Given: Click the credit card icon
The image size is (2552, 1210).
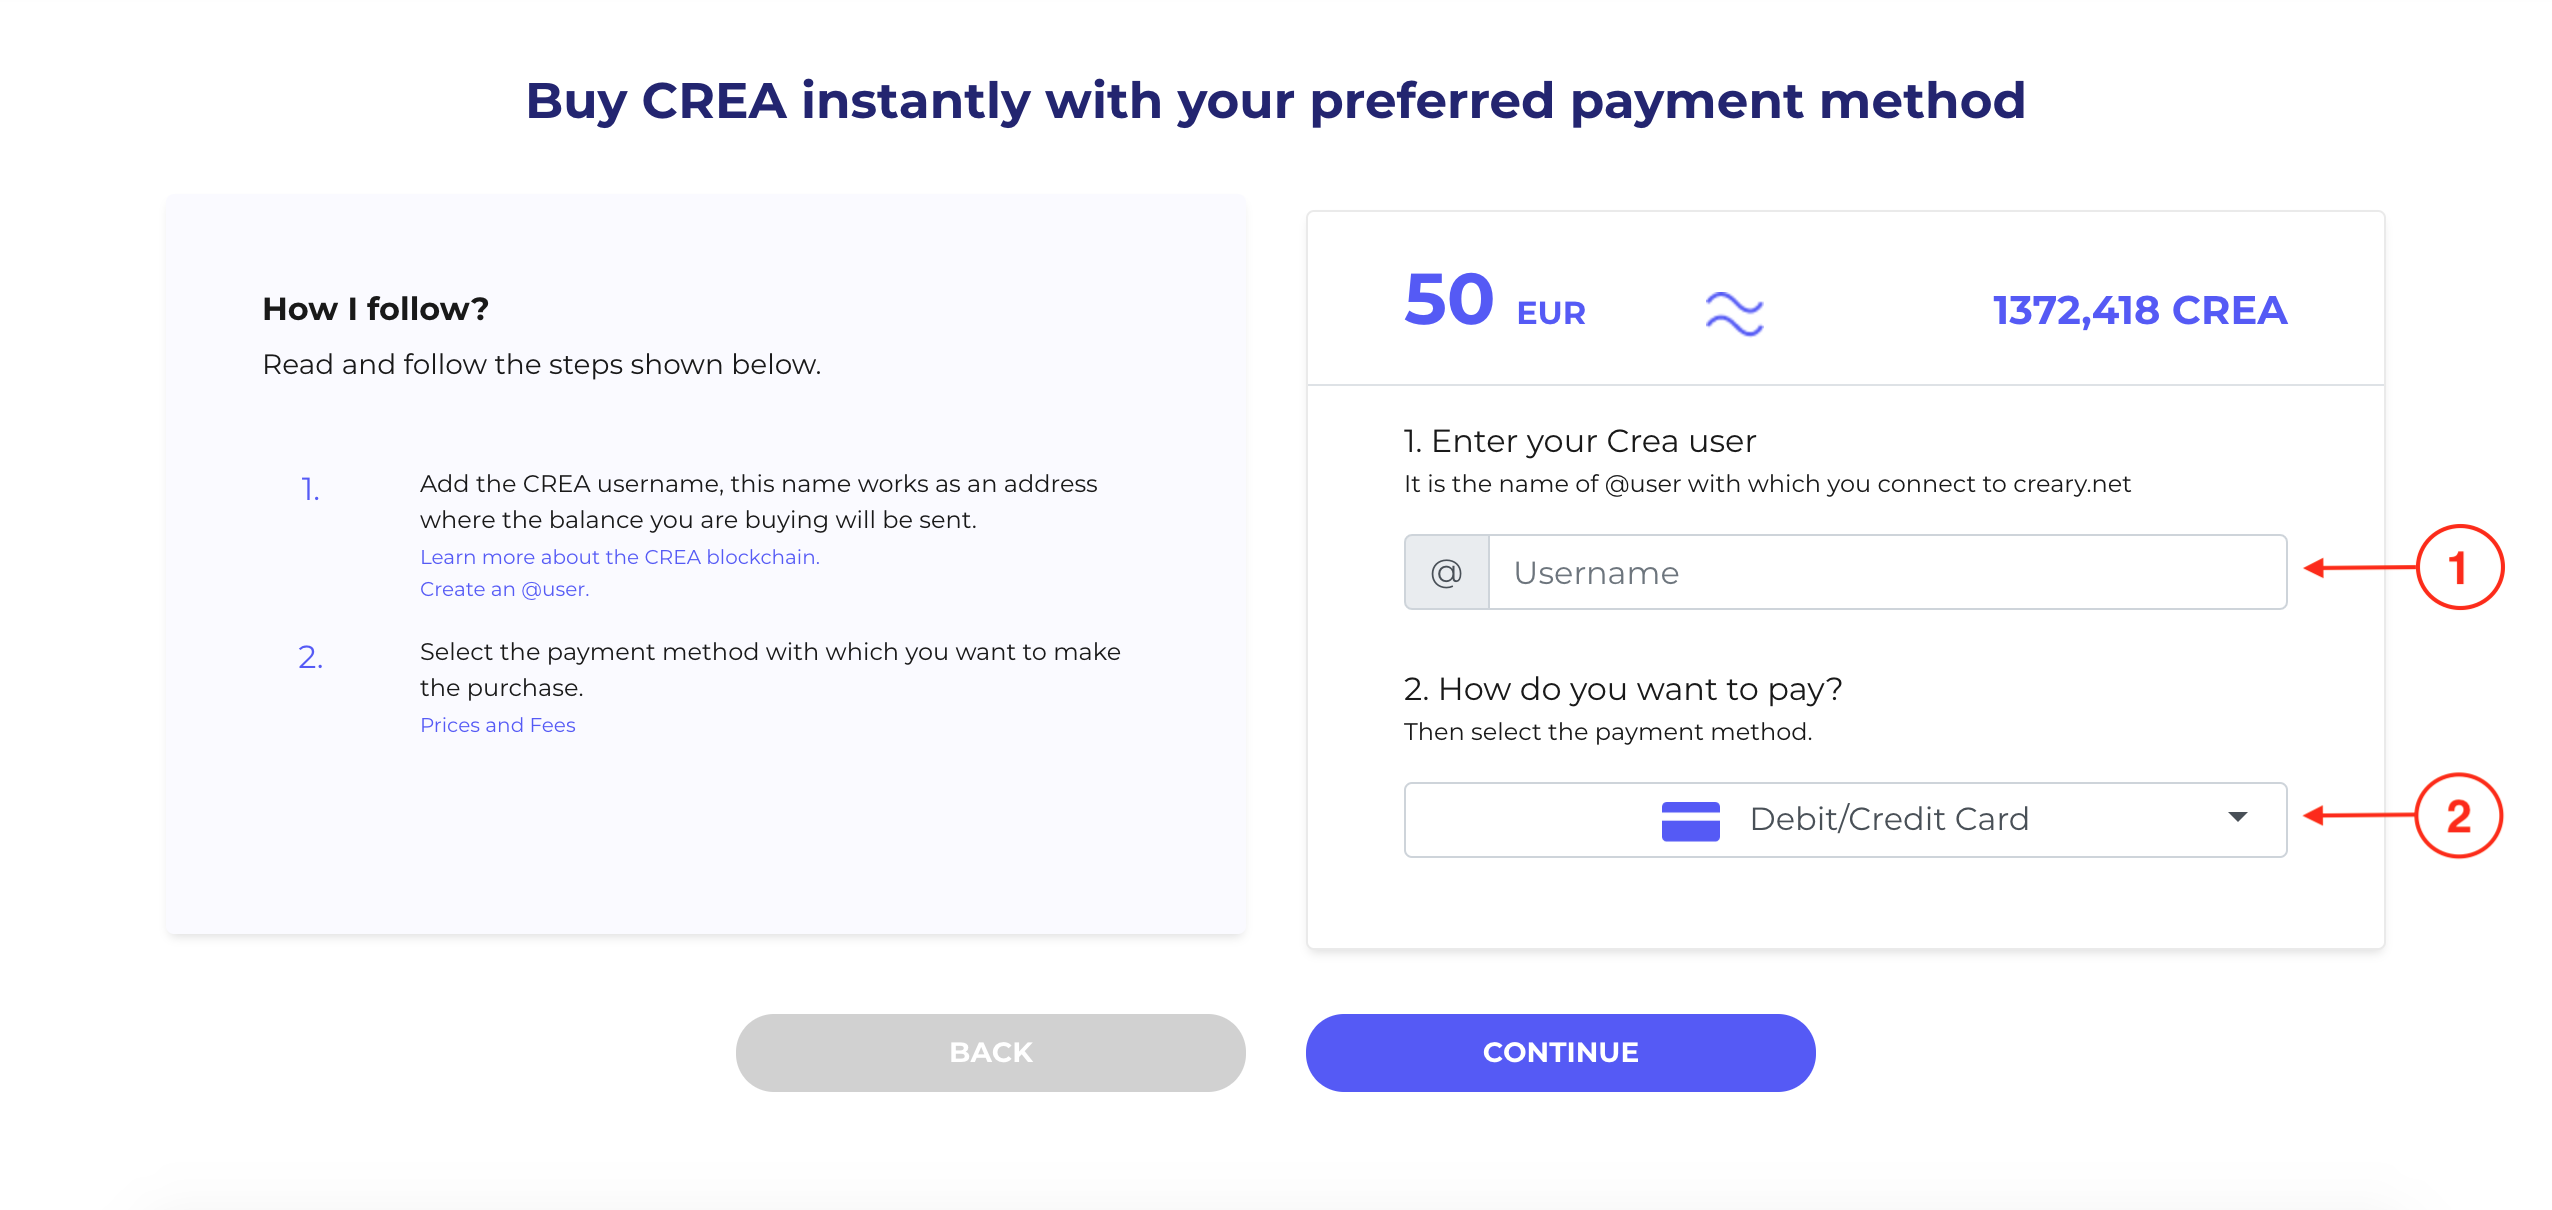Looking at the screenshot, I should pos(1690,820).
